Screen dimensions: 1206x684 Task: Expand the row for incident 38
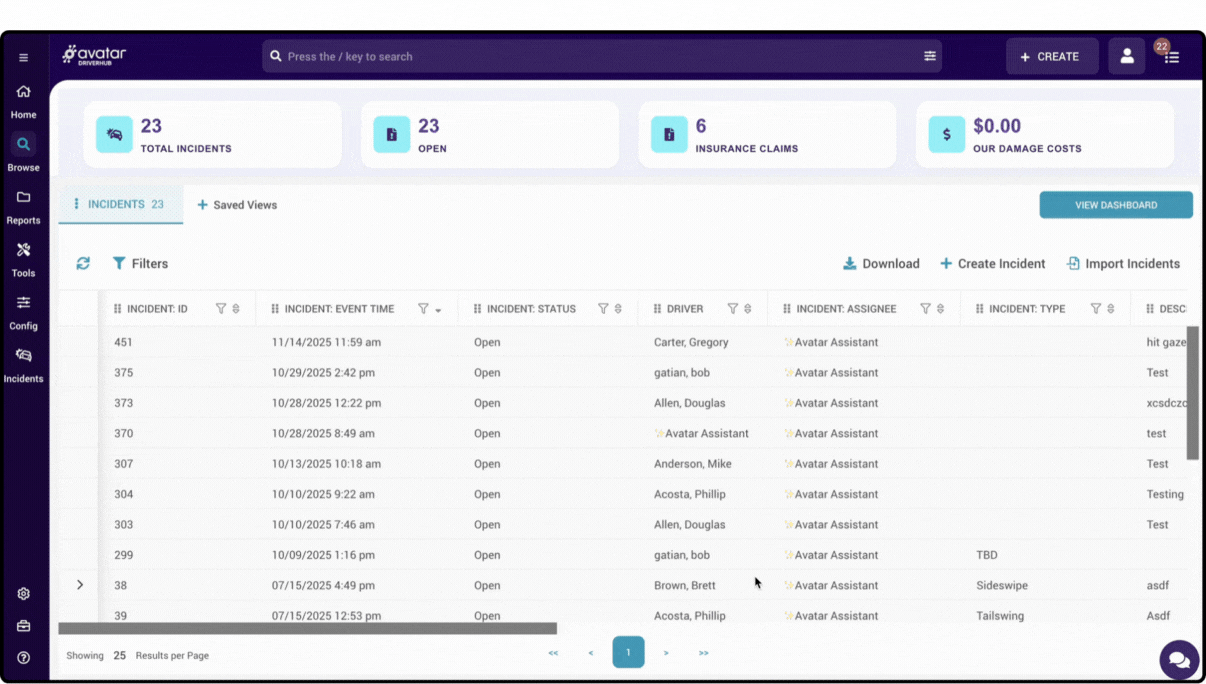pyautogui.click(x=80, y=585)
